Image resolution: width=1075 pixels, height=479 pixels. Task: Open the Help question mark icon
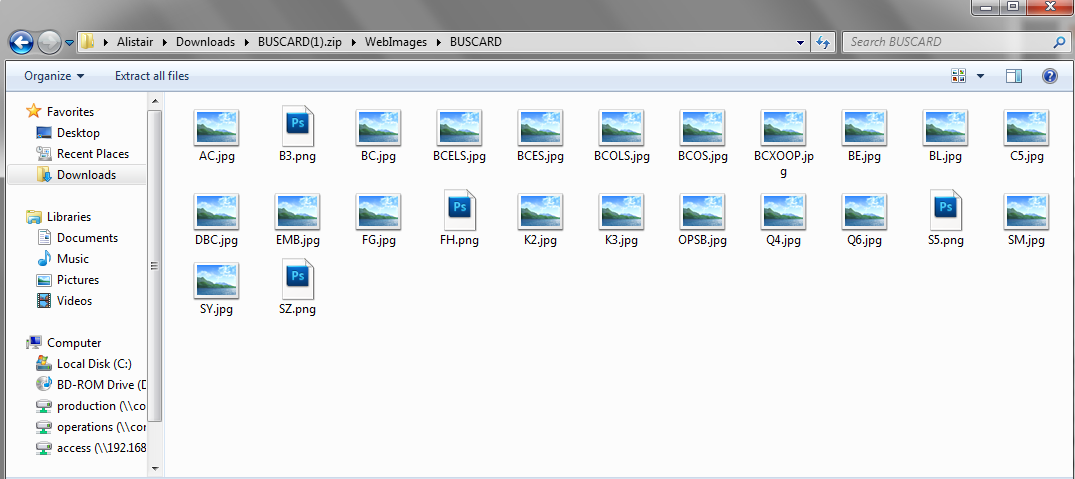pos(1049,76)
